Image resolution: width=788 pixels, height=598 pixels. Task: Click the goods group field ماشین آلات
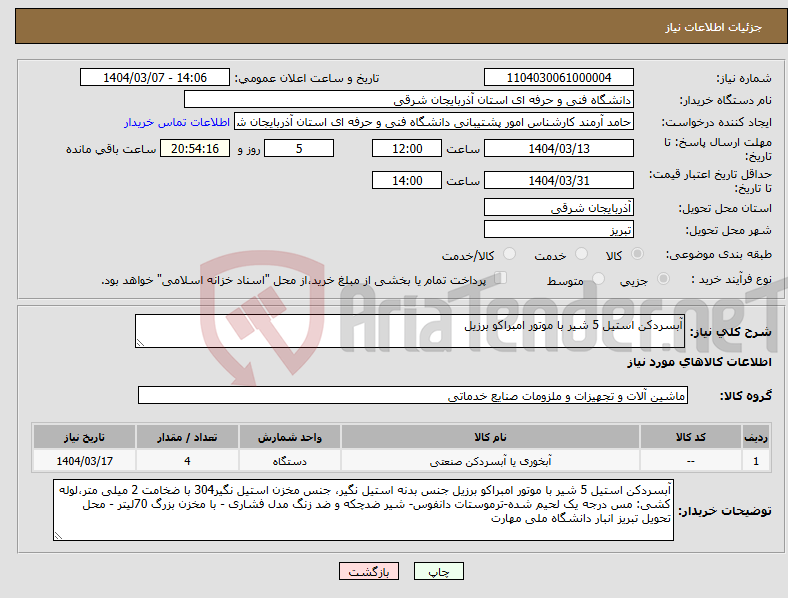[413, 395]
